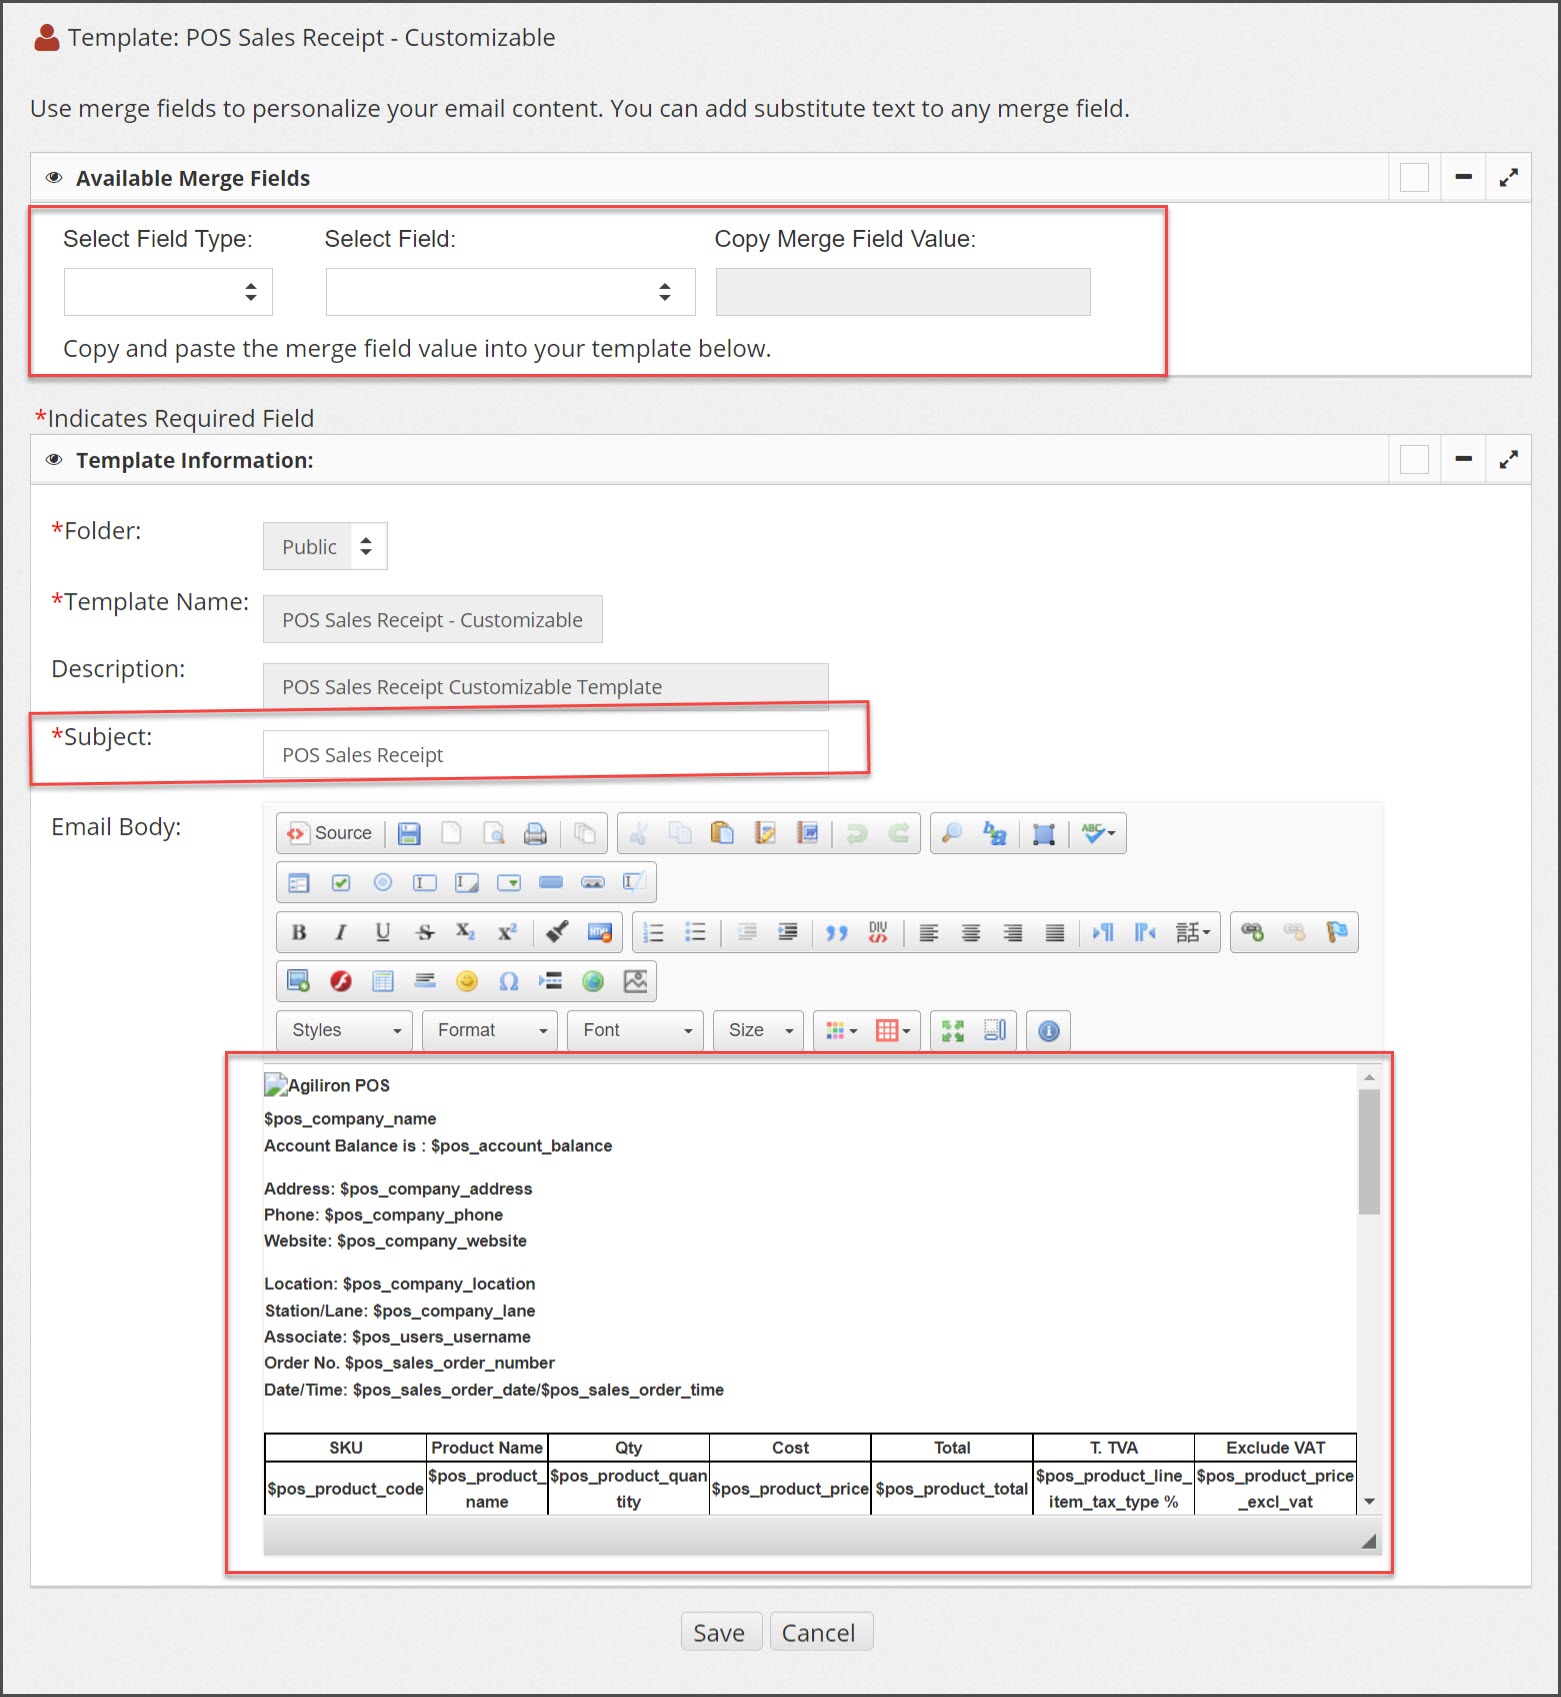Toggle eye icon beside Available Merge Fields
1561x1697 pixels.
[54, 178]
